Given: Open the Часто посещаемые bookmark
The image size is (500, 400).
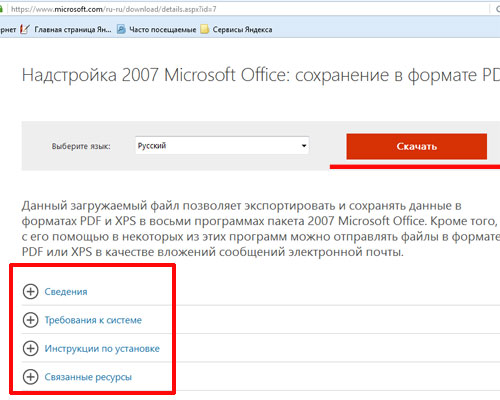Looking at the screenshot, I should pos(163,30).
